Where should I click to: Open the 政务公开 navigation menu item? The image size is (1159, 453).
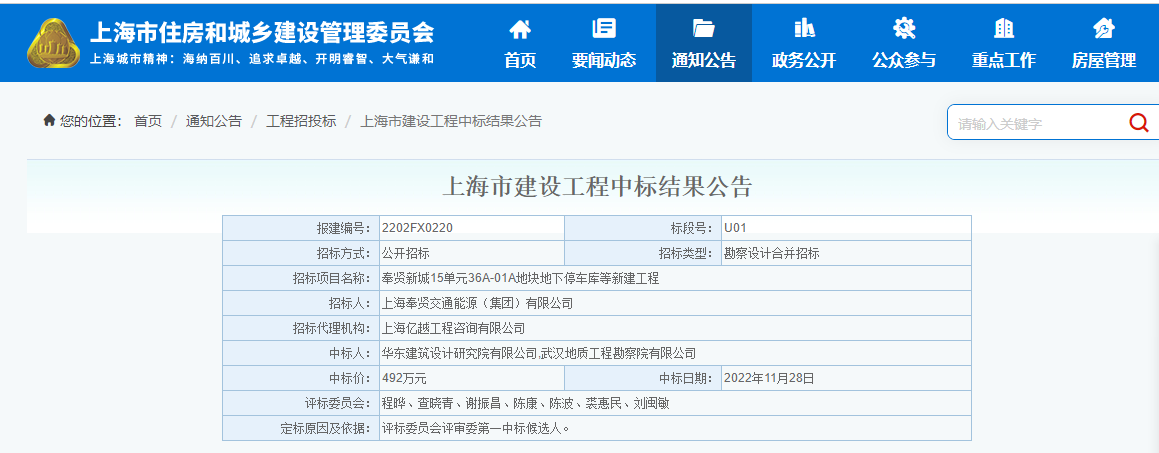pos(804,60)
